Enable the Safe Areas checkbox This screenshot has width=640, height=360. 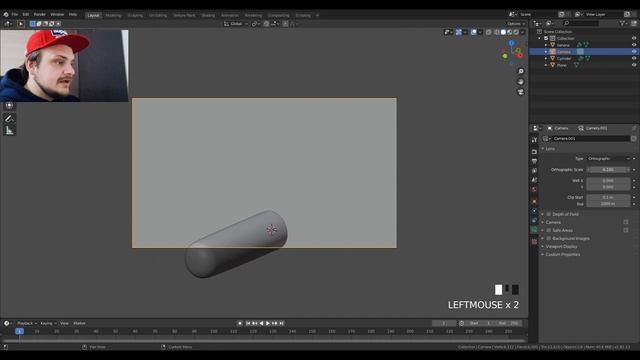[549, 231]
